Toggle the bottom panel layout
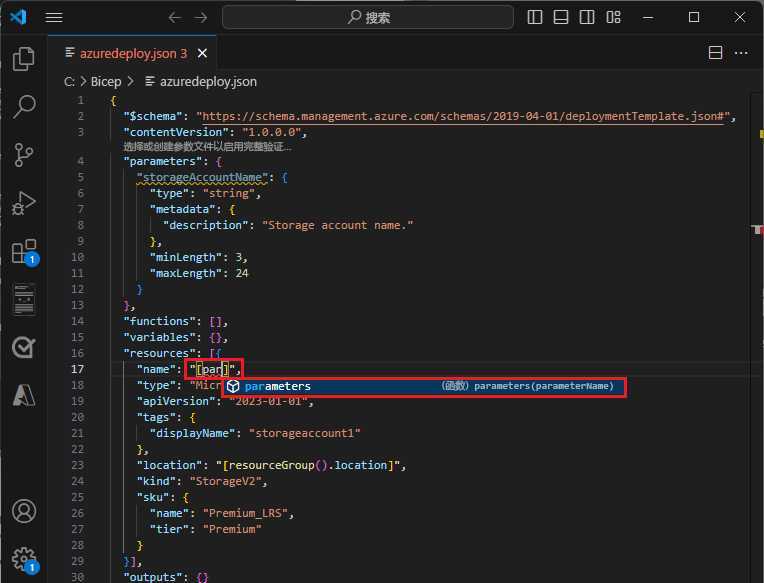This screenshot has height=583, width=764. pos(561,18)
